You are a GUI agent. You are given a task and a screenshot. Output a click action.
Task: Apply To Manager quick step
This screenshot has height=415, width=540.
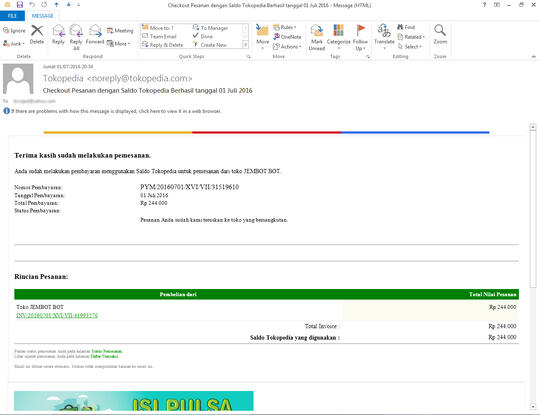pyautogui.click(x=210, y=28)
